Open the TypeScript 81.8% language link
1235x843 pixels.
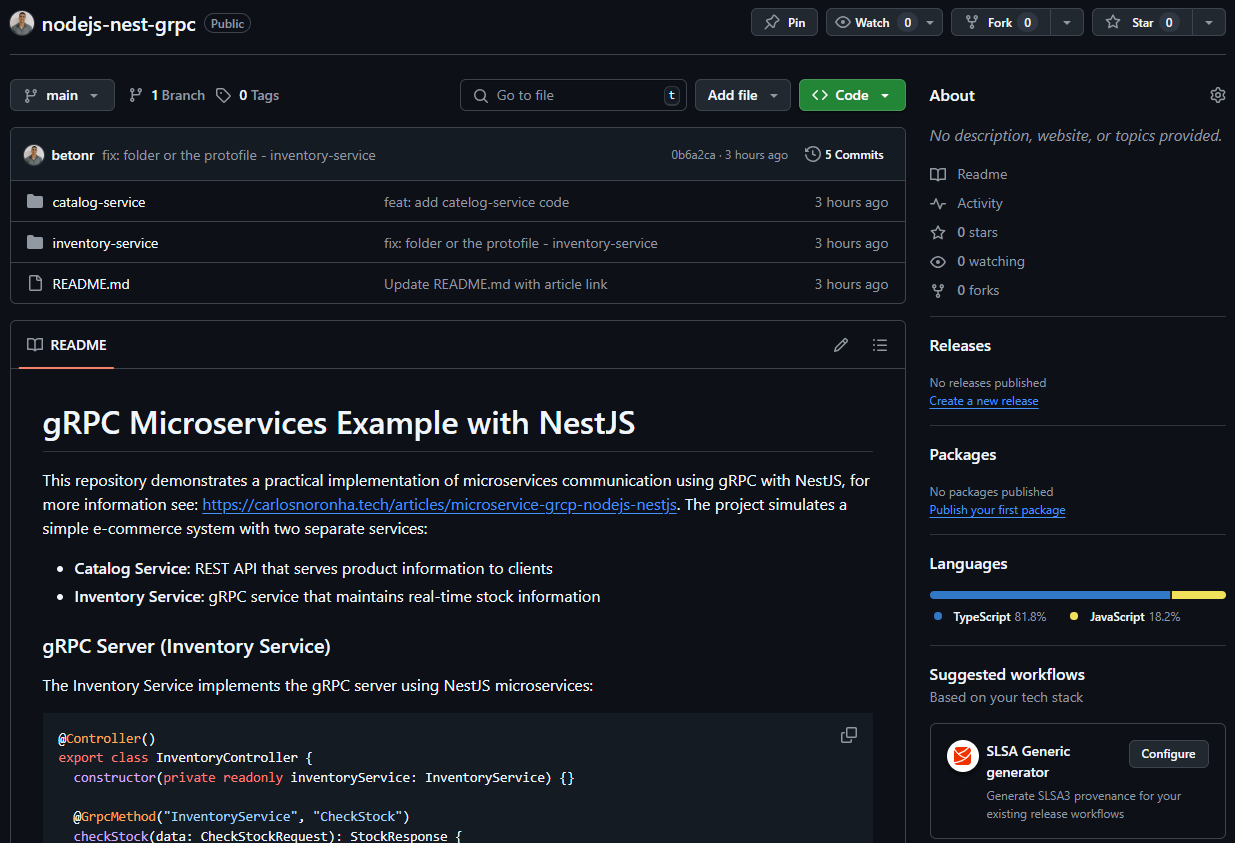[990, 617]
